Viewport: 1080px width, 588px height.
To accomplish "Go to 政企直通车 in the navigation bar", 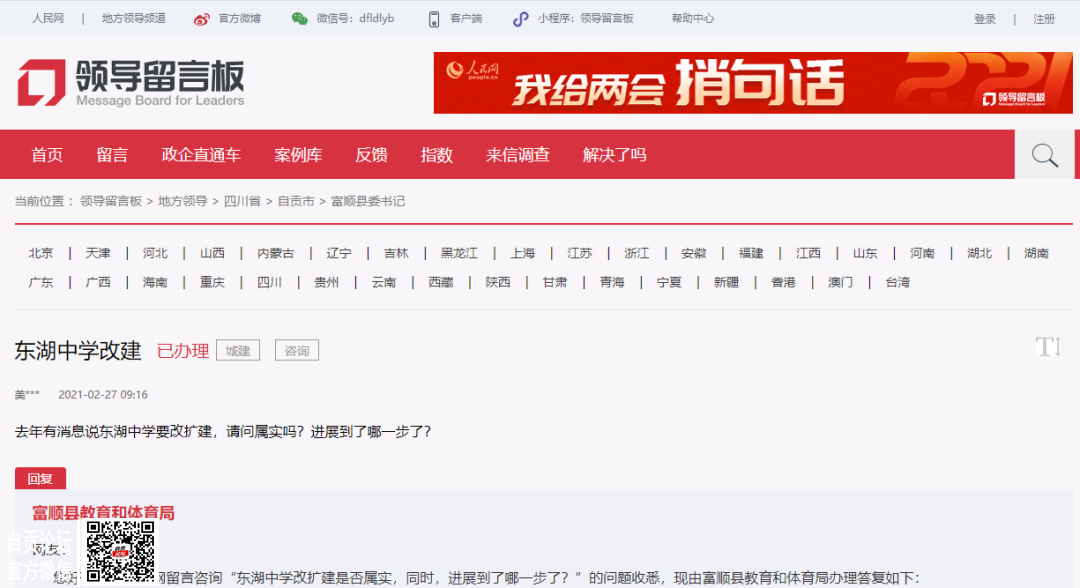I will tap(201, 155).
